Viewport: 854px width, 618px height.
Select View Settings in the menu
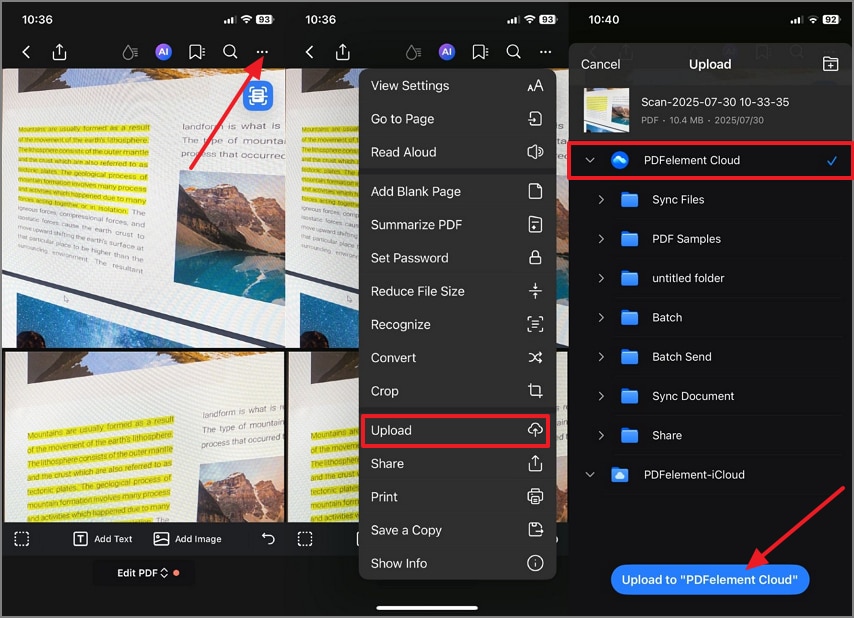point(458,85)
